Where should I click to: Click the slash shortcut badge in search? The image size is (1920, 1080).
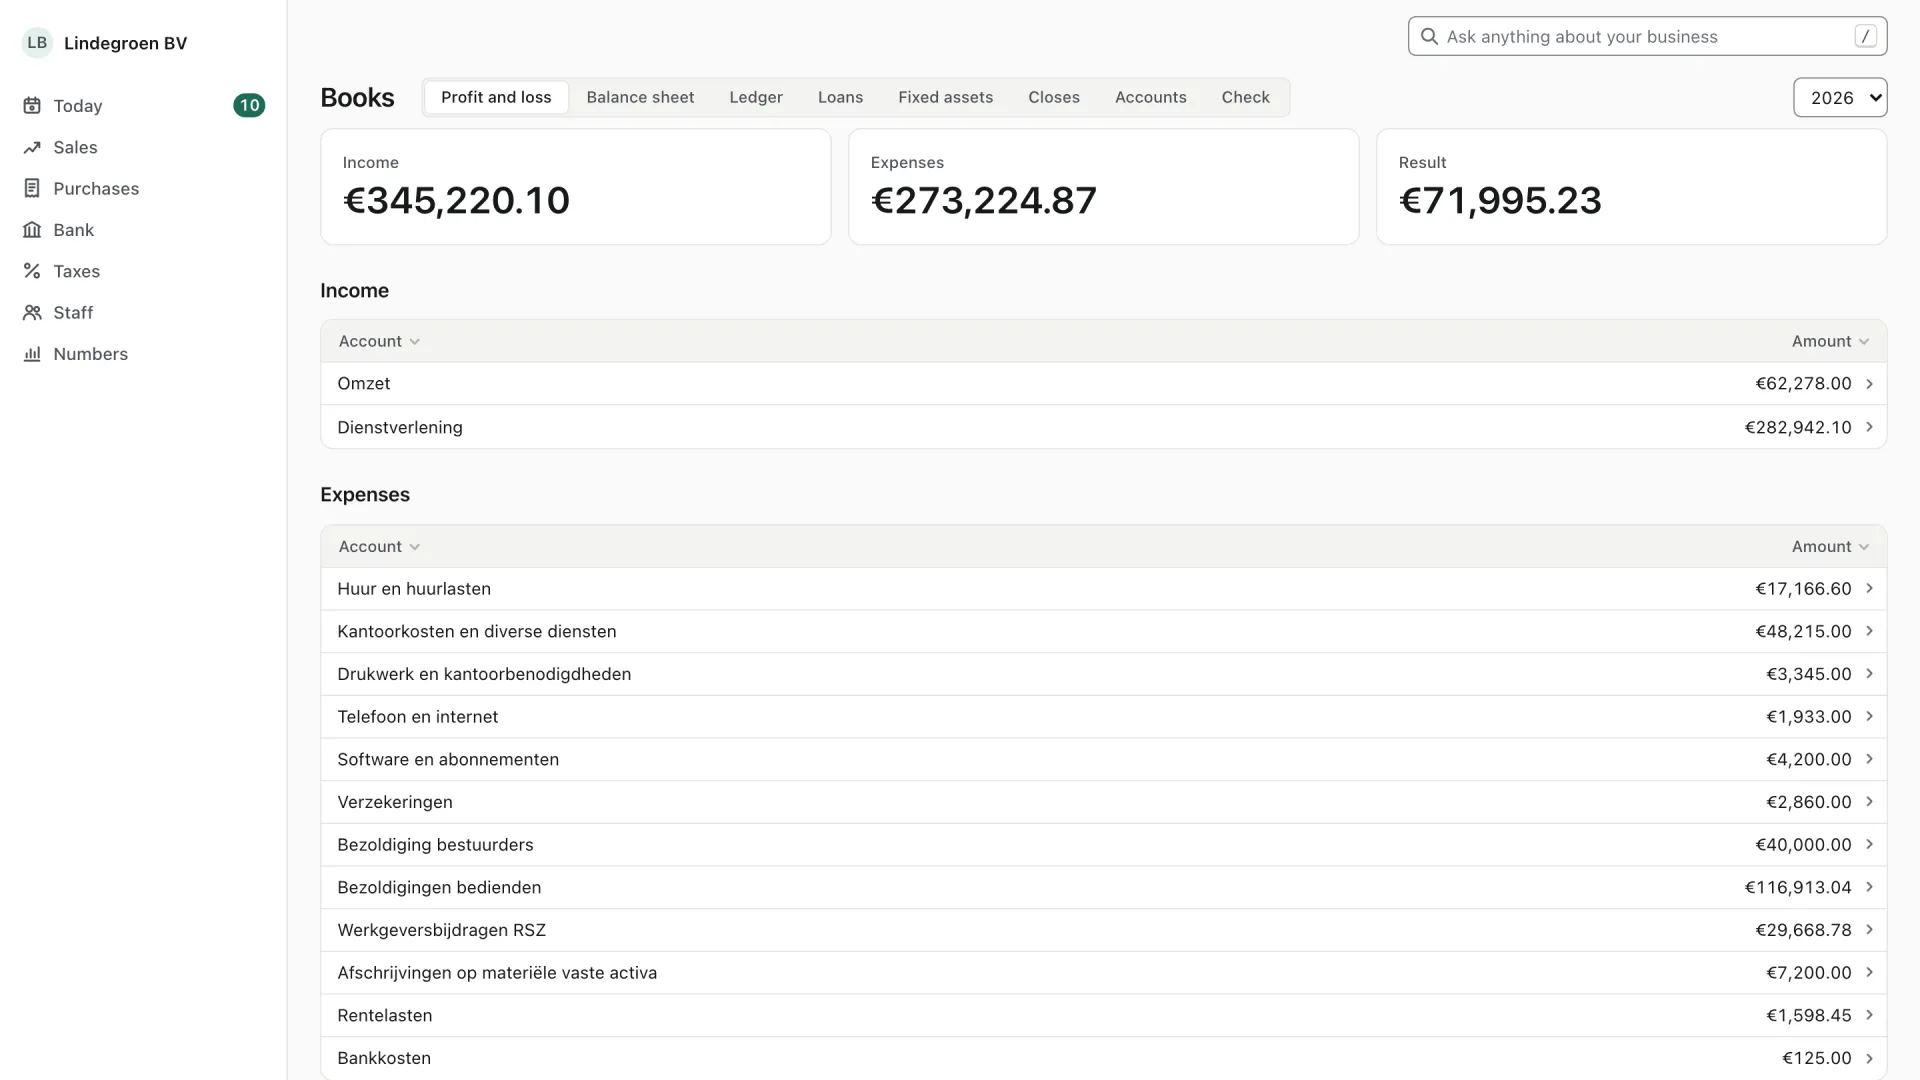pyautogui.click(x=1865, y=37)
